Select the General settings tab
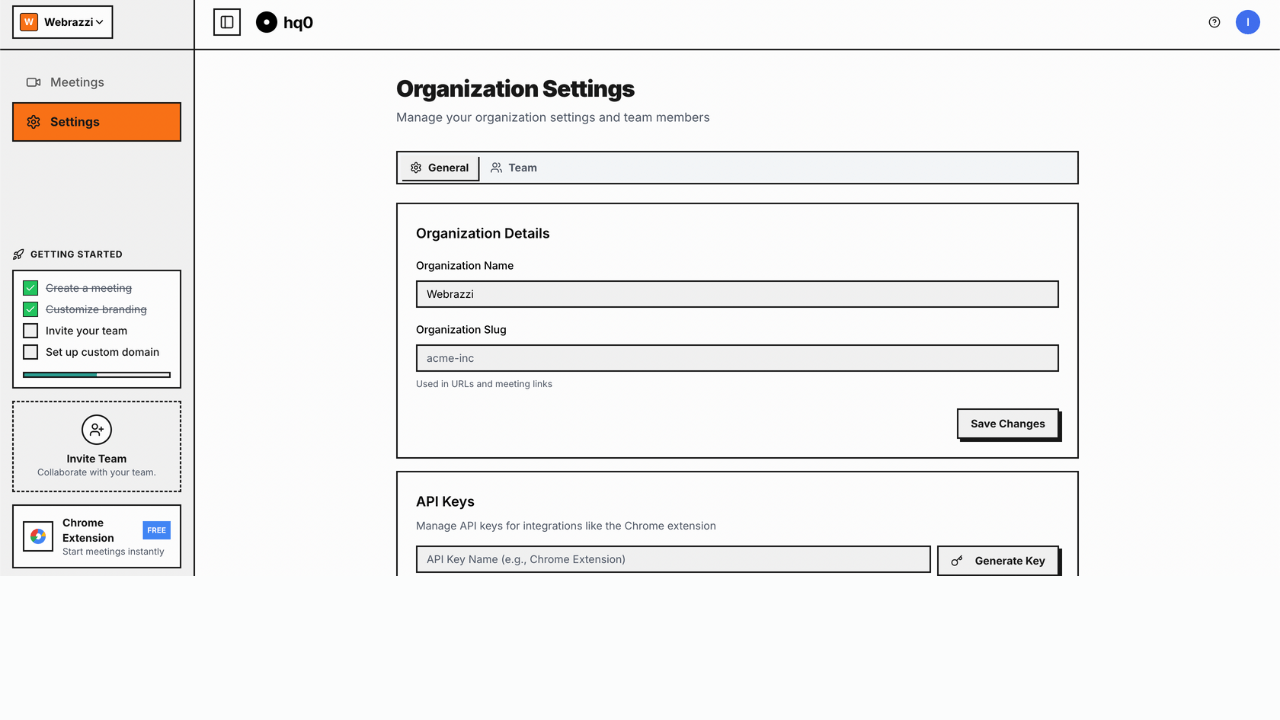 [x=439, y=167]
